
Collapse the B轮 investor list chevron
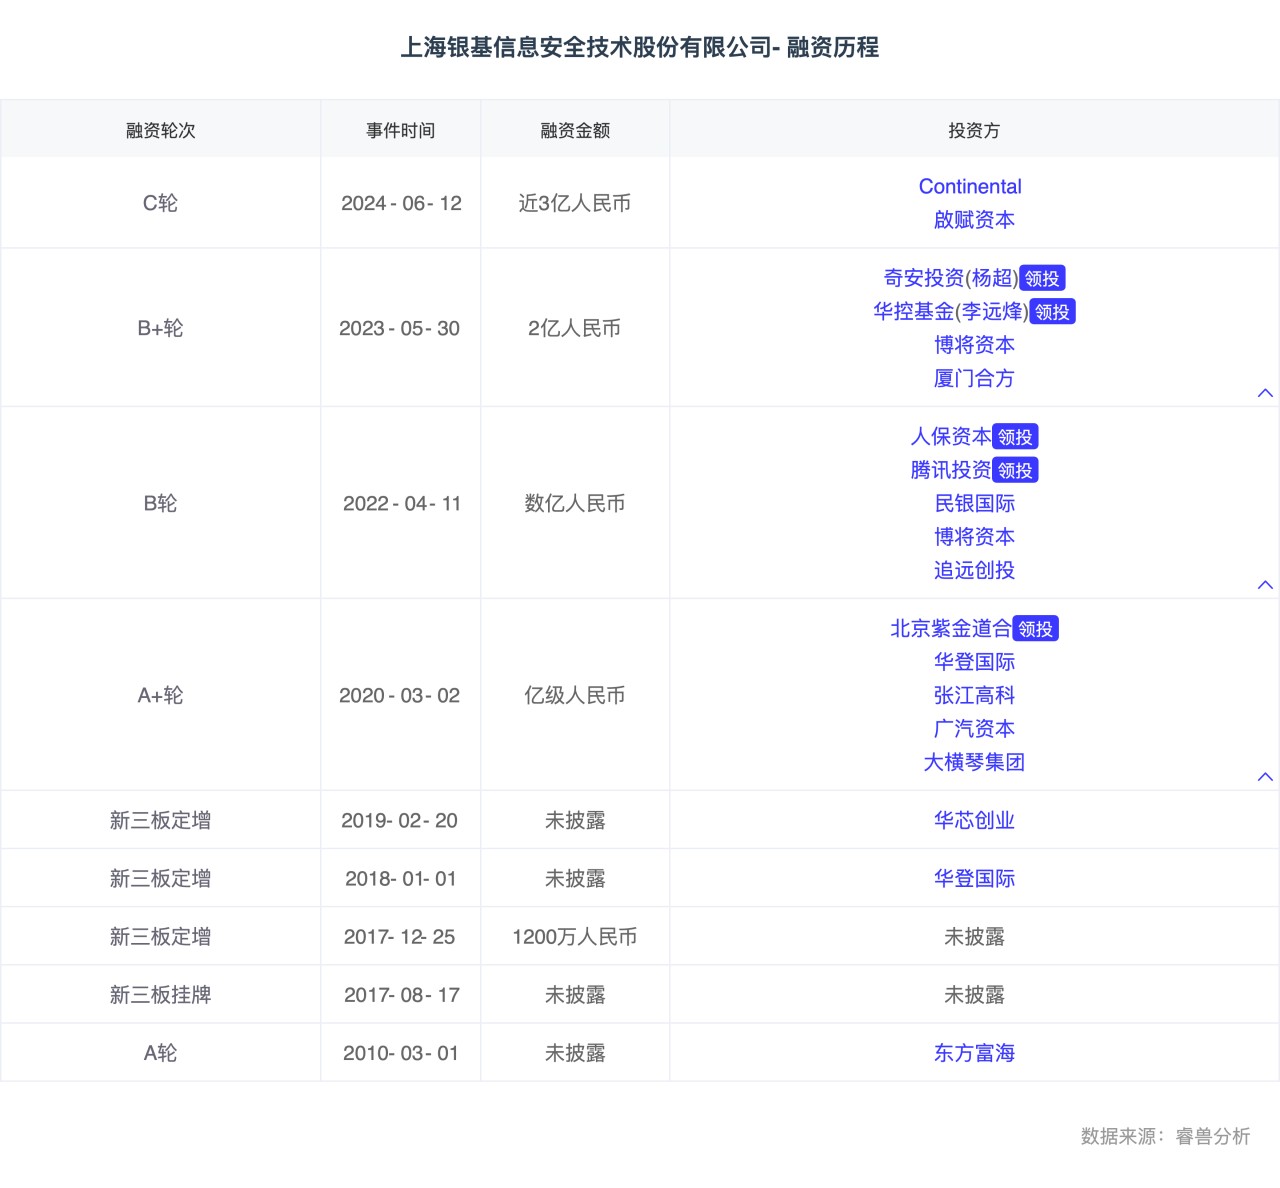(1265, 585)
